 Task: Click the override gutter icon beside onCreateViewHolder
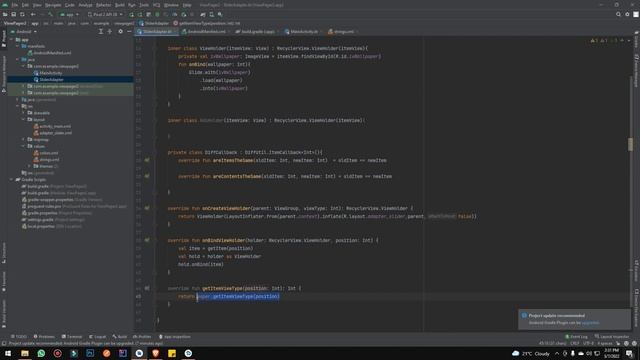point(147,208)
